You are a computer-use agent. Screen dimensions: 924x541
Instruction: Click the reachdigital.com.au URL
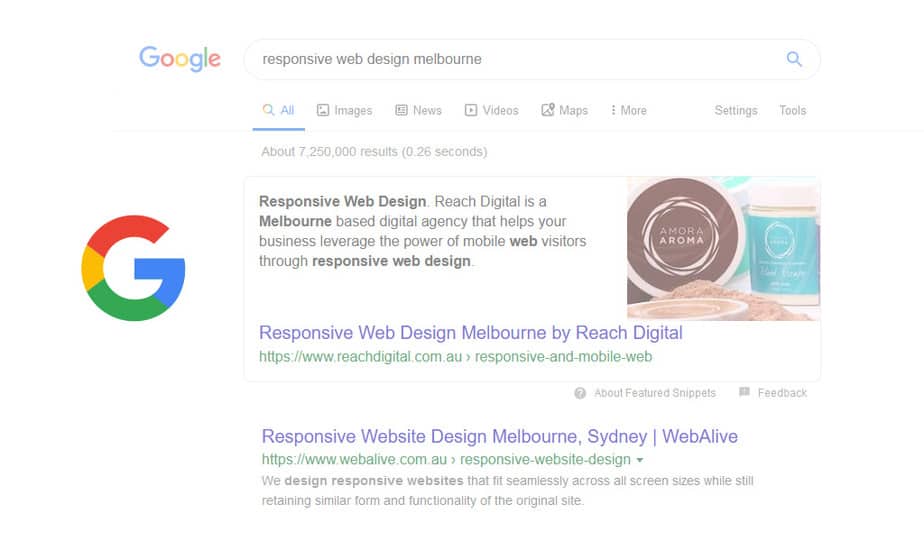(x=456, y=357)
